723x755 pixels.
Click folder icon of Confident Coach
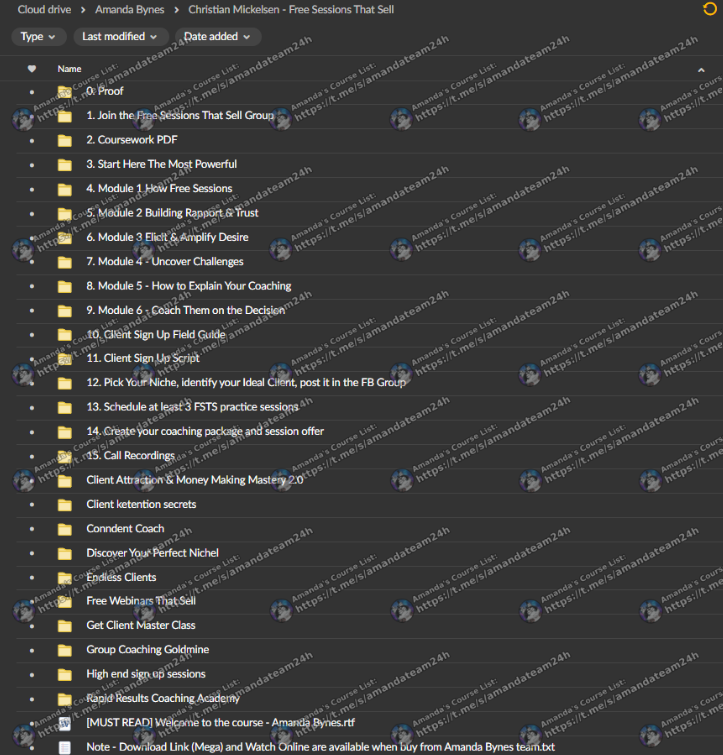click(65, 529)
